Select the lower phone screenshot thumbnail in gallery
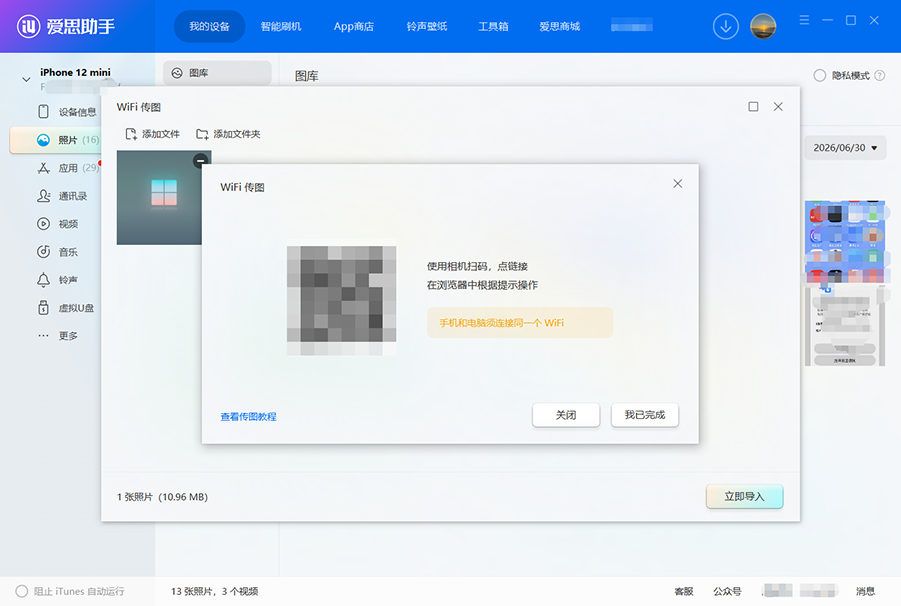This screenshot has width=901, height=606. 845,326
